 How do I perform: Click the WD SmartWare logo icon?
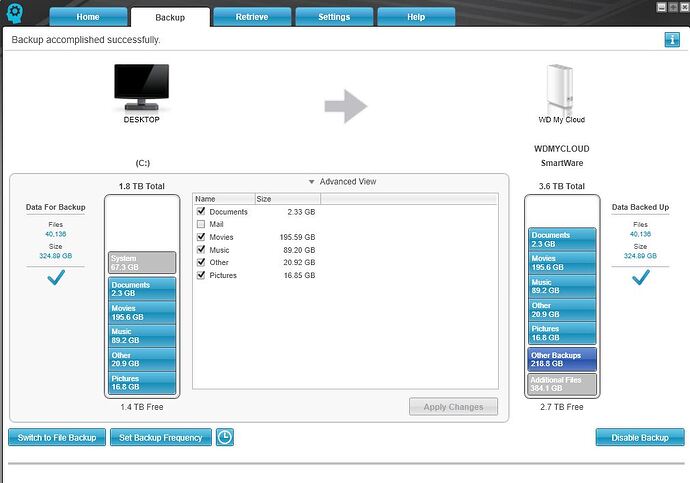coord(15,13)
